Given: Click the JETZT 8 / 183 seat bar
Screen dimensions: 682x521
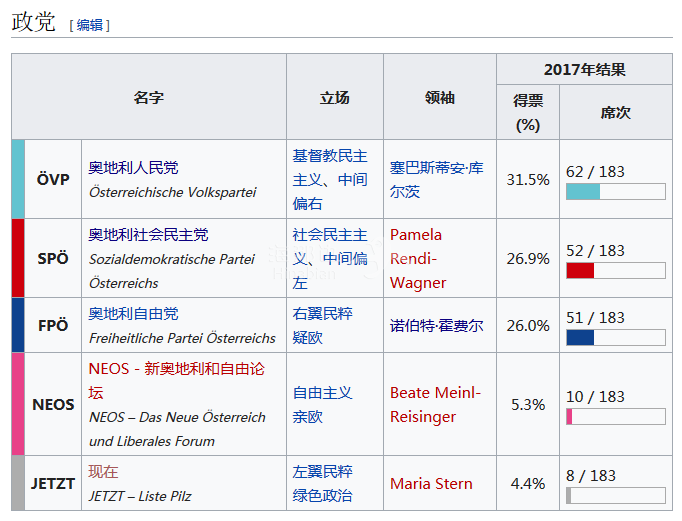Looking at the screenshot, I should [x=616, y=496].
